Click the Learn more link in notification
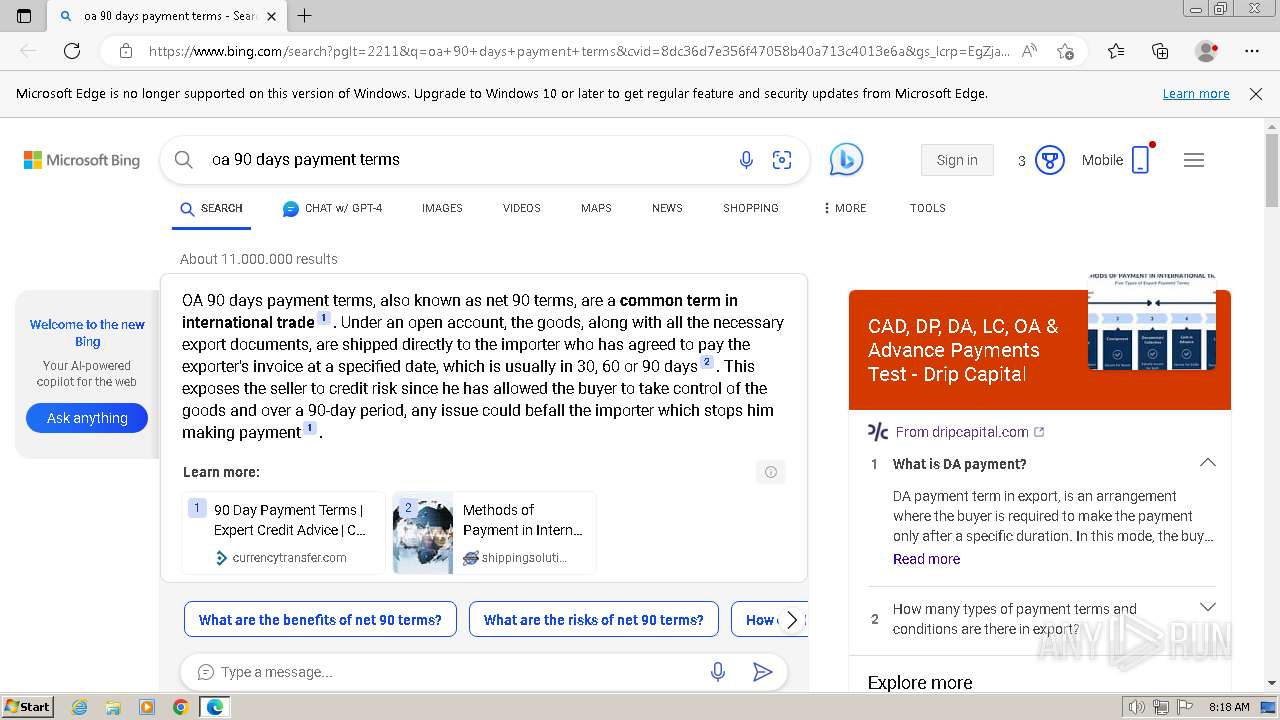Screen dimensions: 1280x720 point(1196,94)
